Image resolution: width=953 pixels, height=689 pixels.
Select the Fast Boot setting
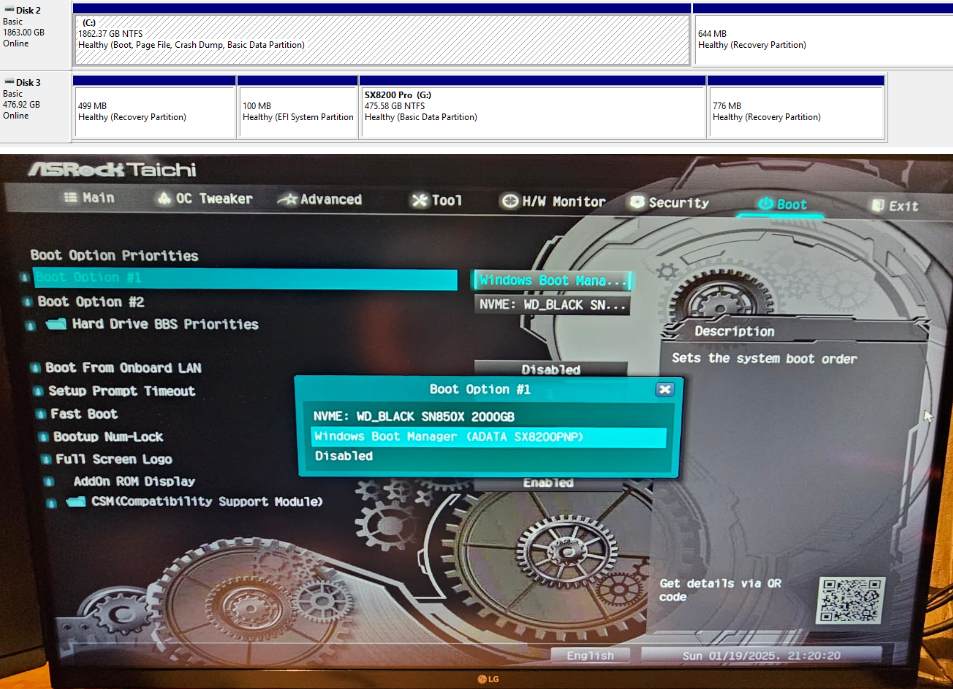84,414
